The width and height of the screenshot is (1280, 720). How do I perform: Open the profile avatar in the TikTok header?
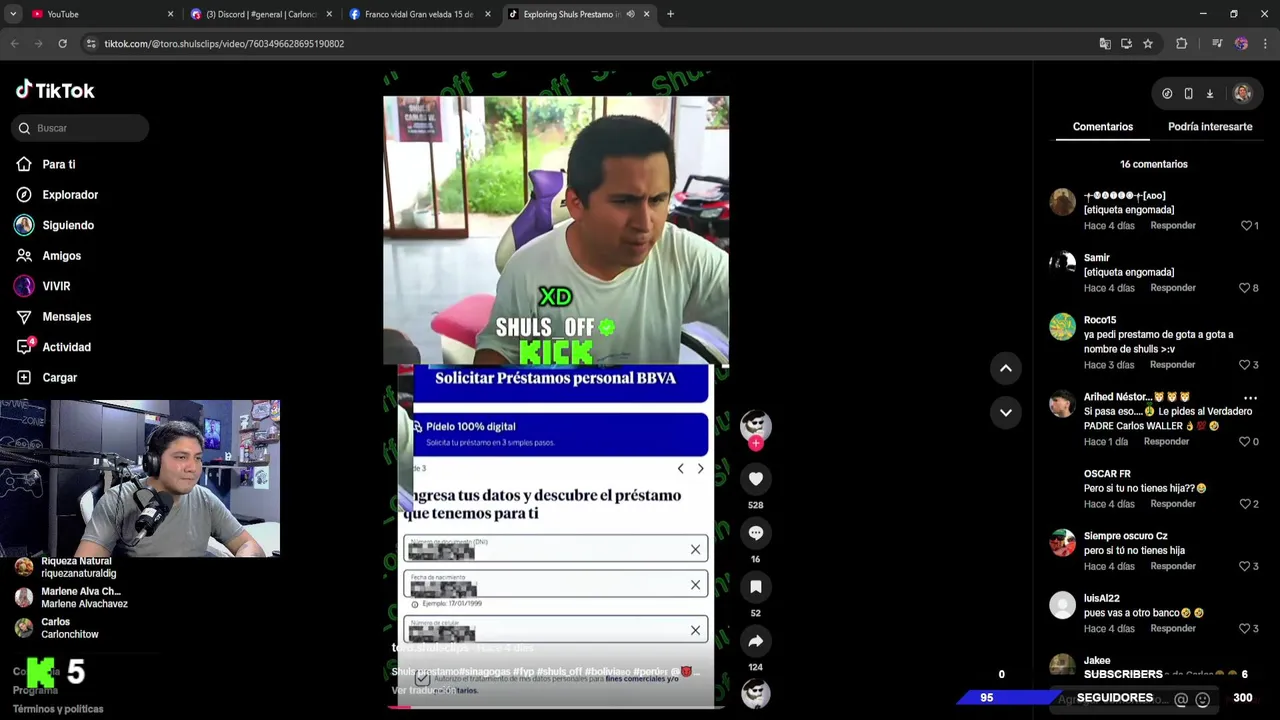coord(1242,93)
